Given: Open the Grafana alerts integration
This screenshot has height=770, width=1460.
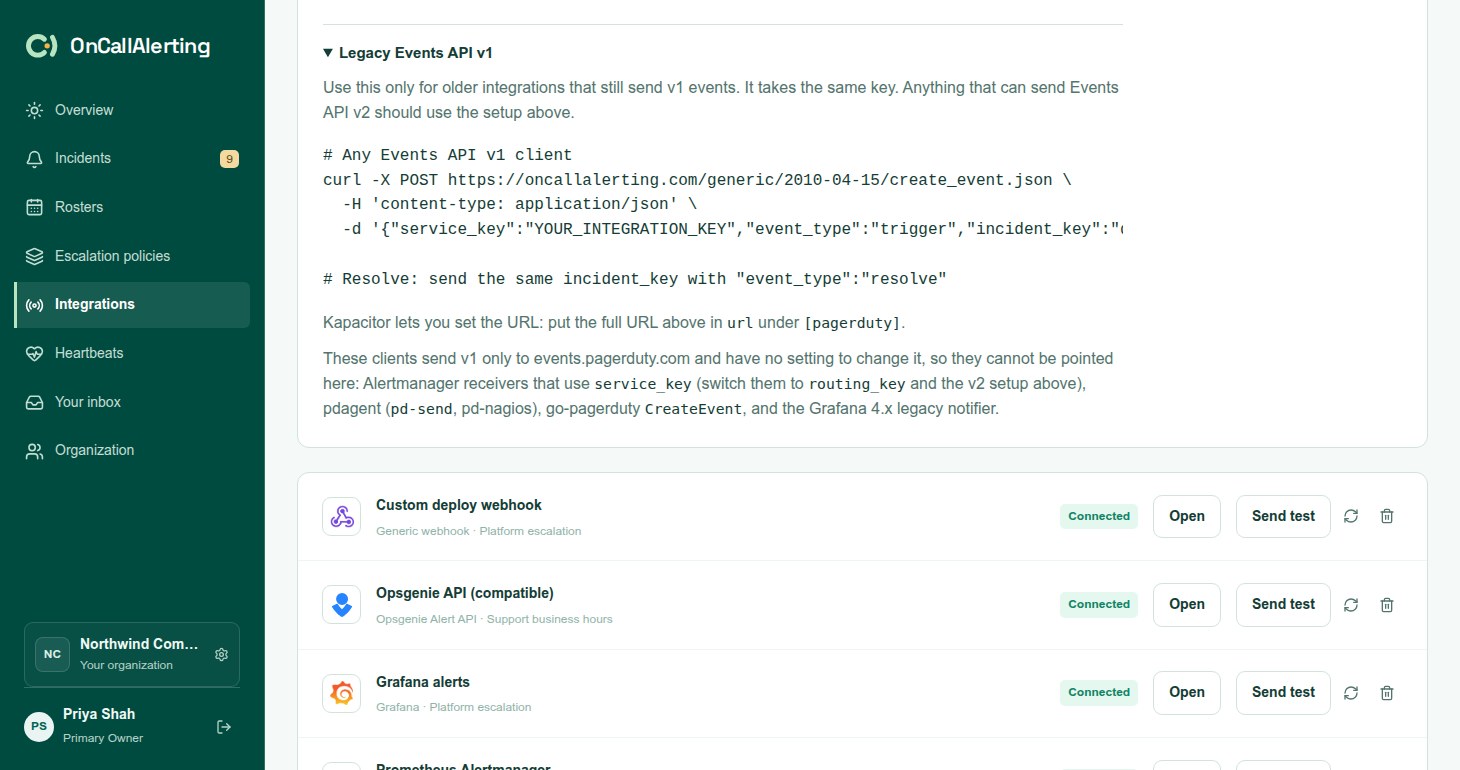Looking at the screenshot, I should tap(1186, 692).
